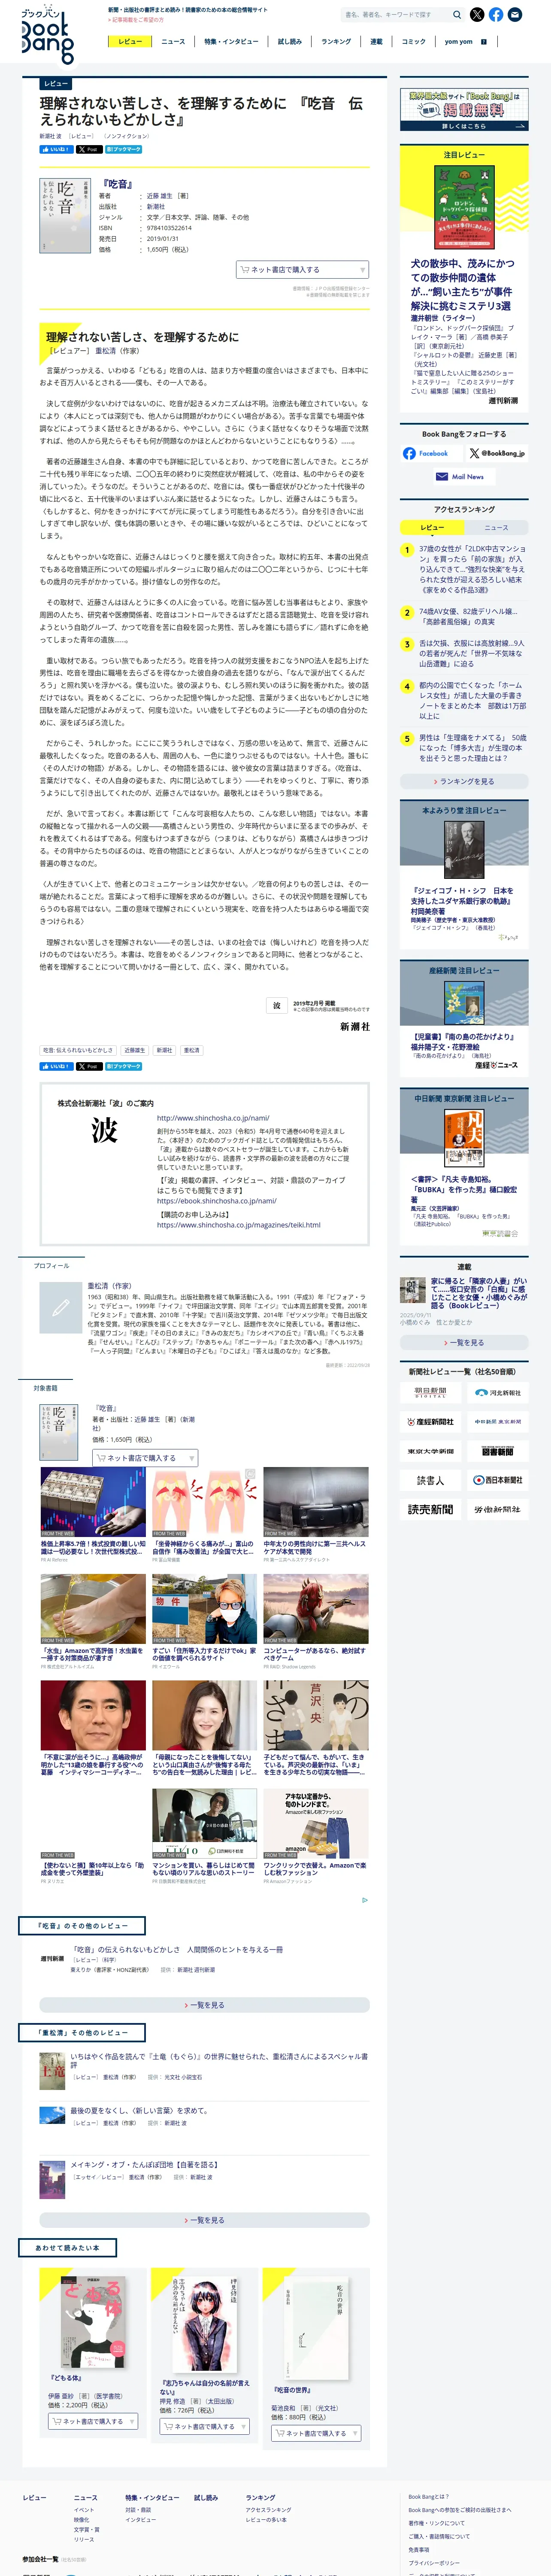The image size is (551, 2576).
Task: Open magazines/teiki.html subscription link
Action: pyautogui.click(x=239, y=1225)
